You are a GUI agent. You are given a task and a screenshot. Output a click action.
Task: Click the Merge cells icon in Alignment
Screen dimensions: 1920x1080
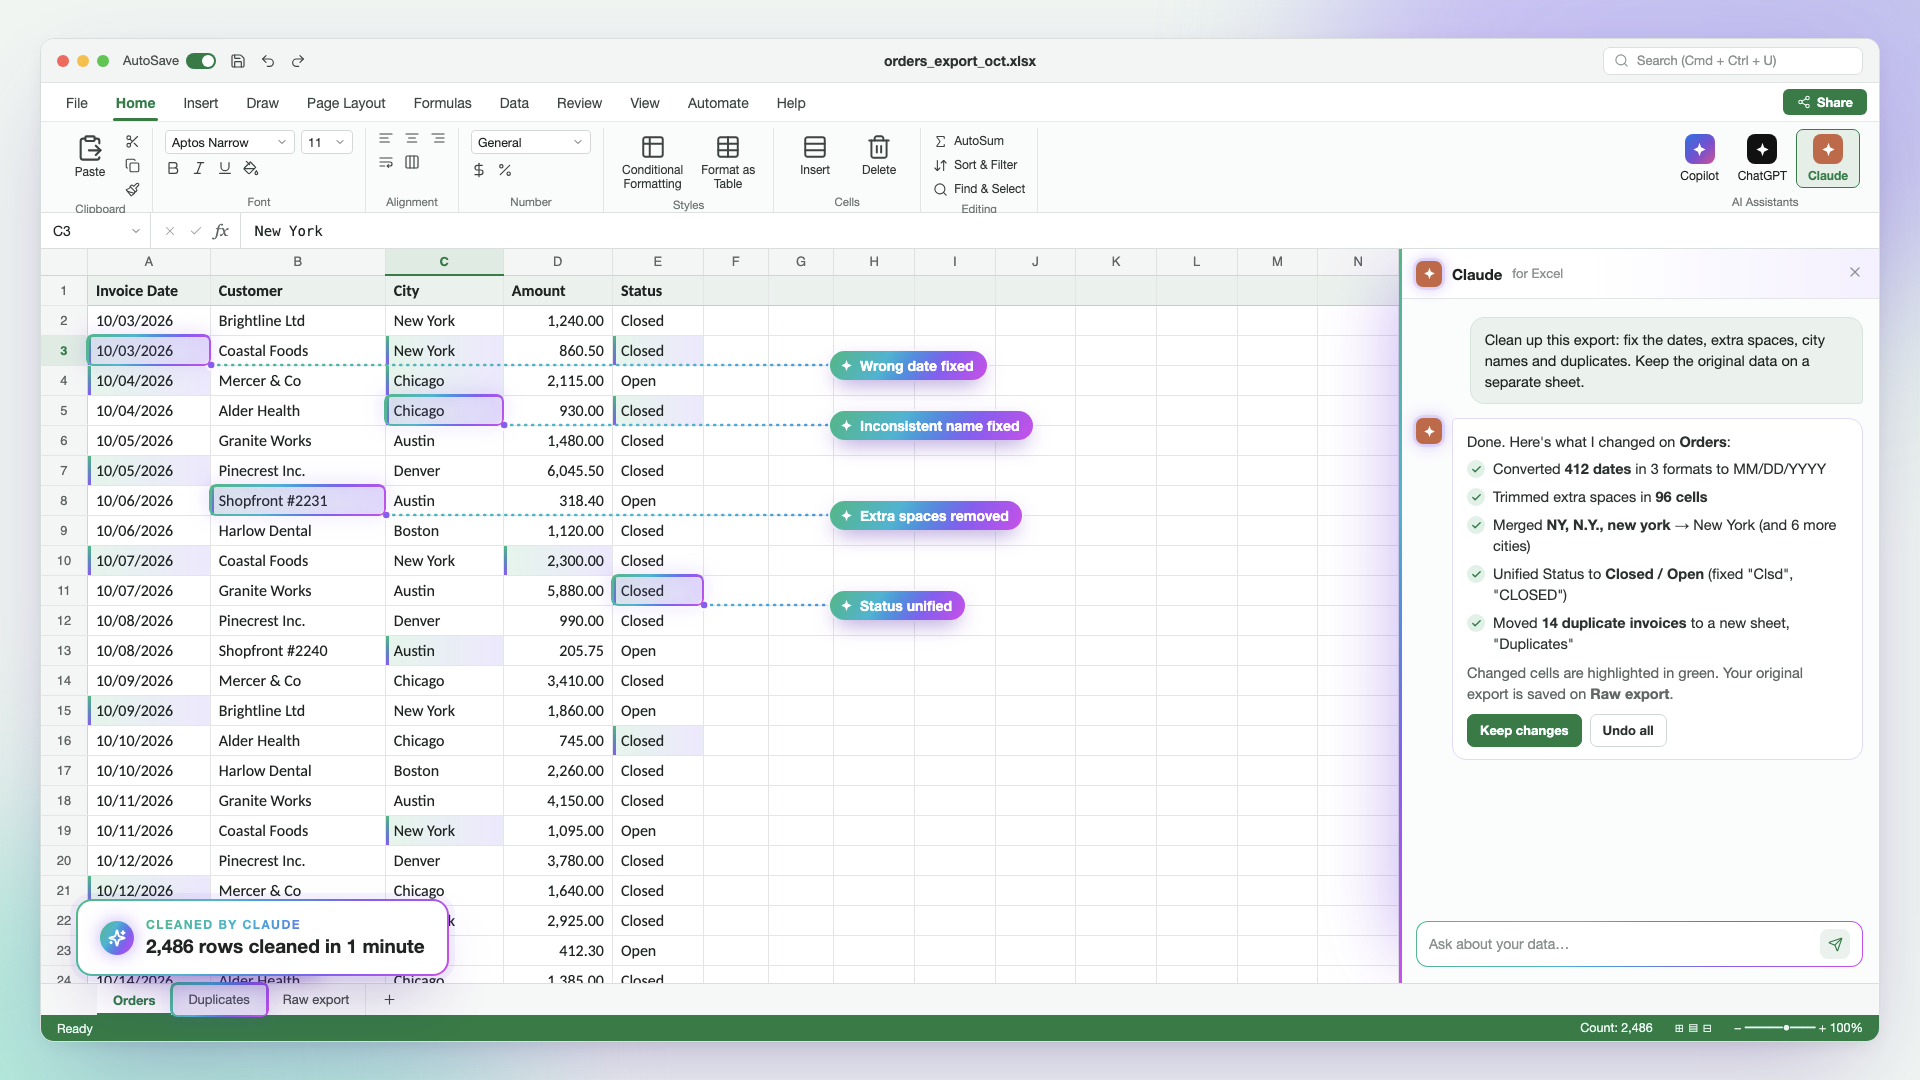pyautogui.click(x=412, y=162)
